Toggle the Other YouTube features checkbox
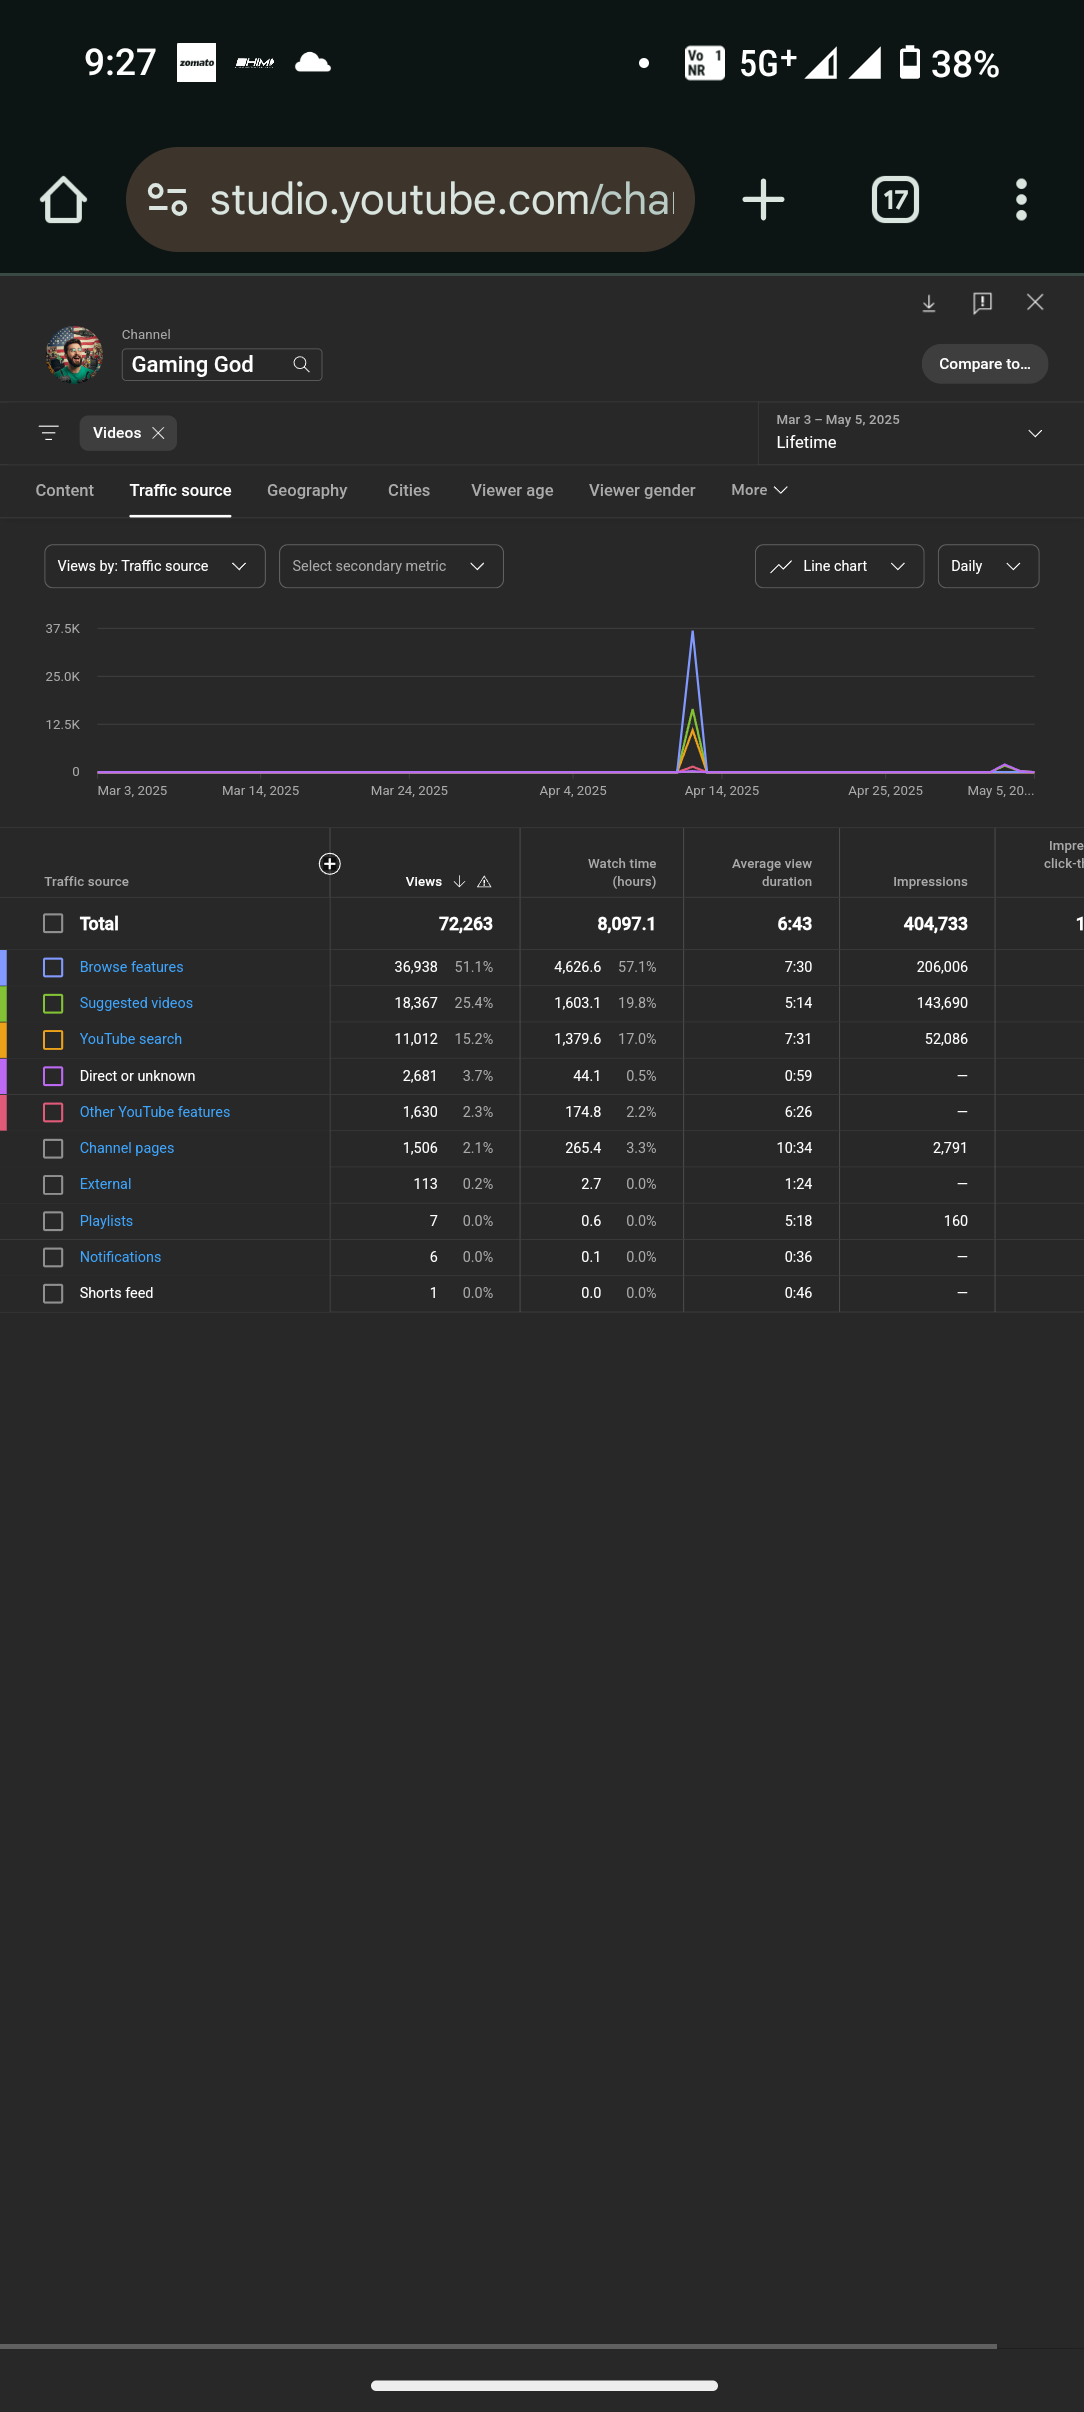The height and width of the screenshot is (2412, 1084). click(x=53, y=1112)
